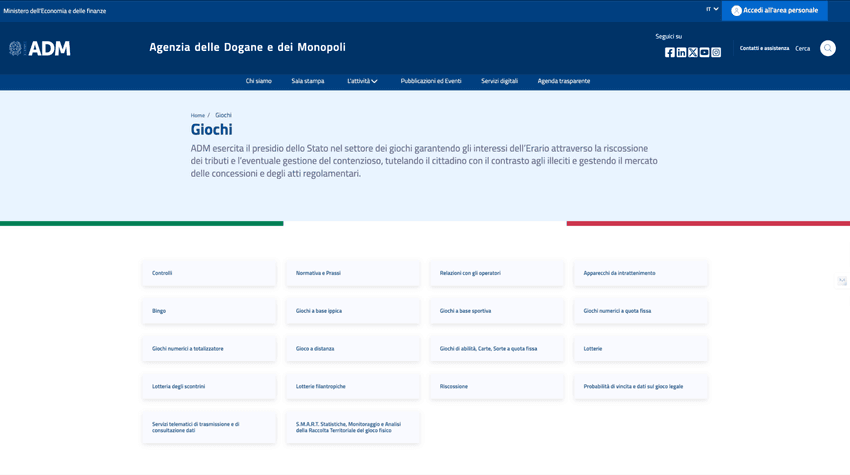850x475 pixels.
Task: Open Apparecchi da intrattenimento card
Action: pyautogui.click(x=640, y=273)
